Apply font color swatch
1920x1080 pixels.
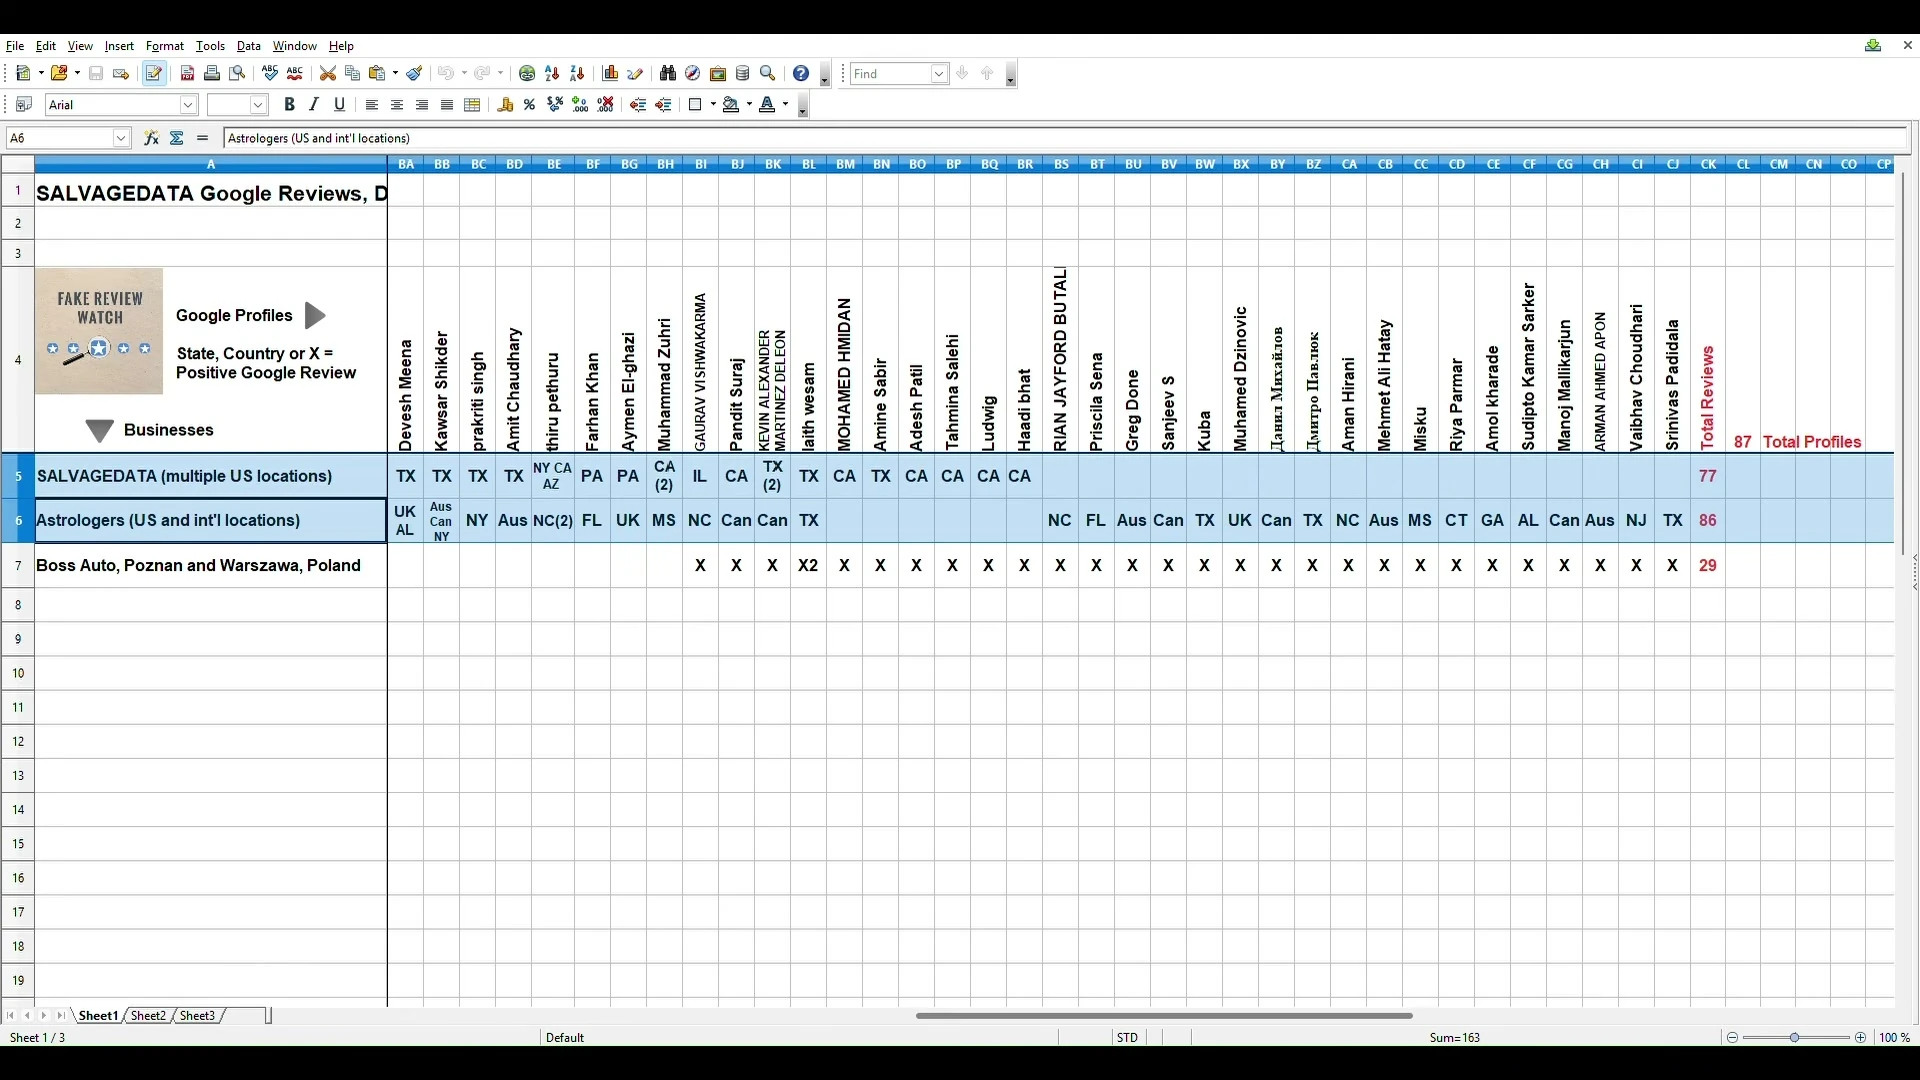[x=768, y=105]
